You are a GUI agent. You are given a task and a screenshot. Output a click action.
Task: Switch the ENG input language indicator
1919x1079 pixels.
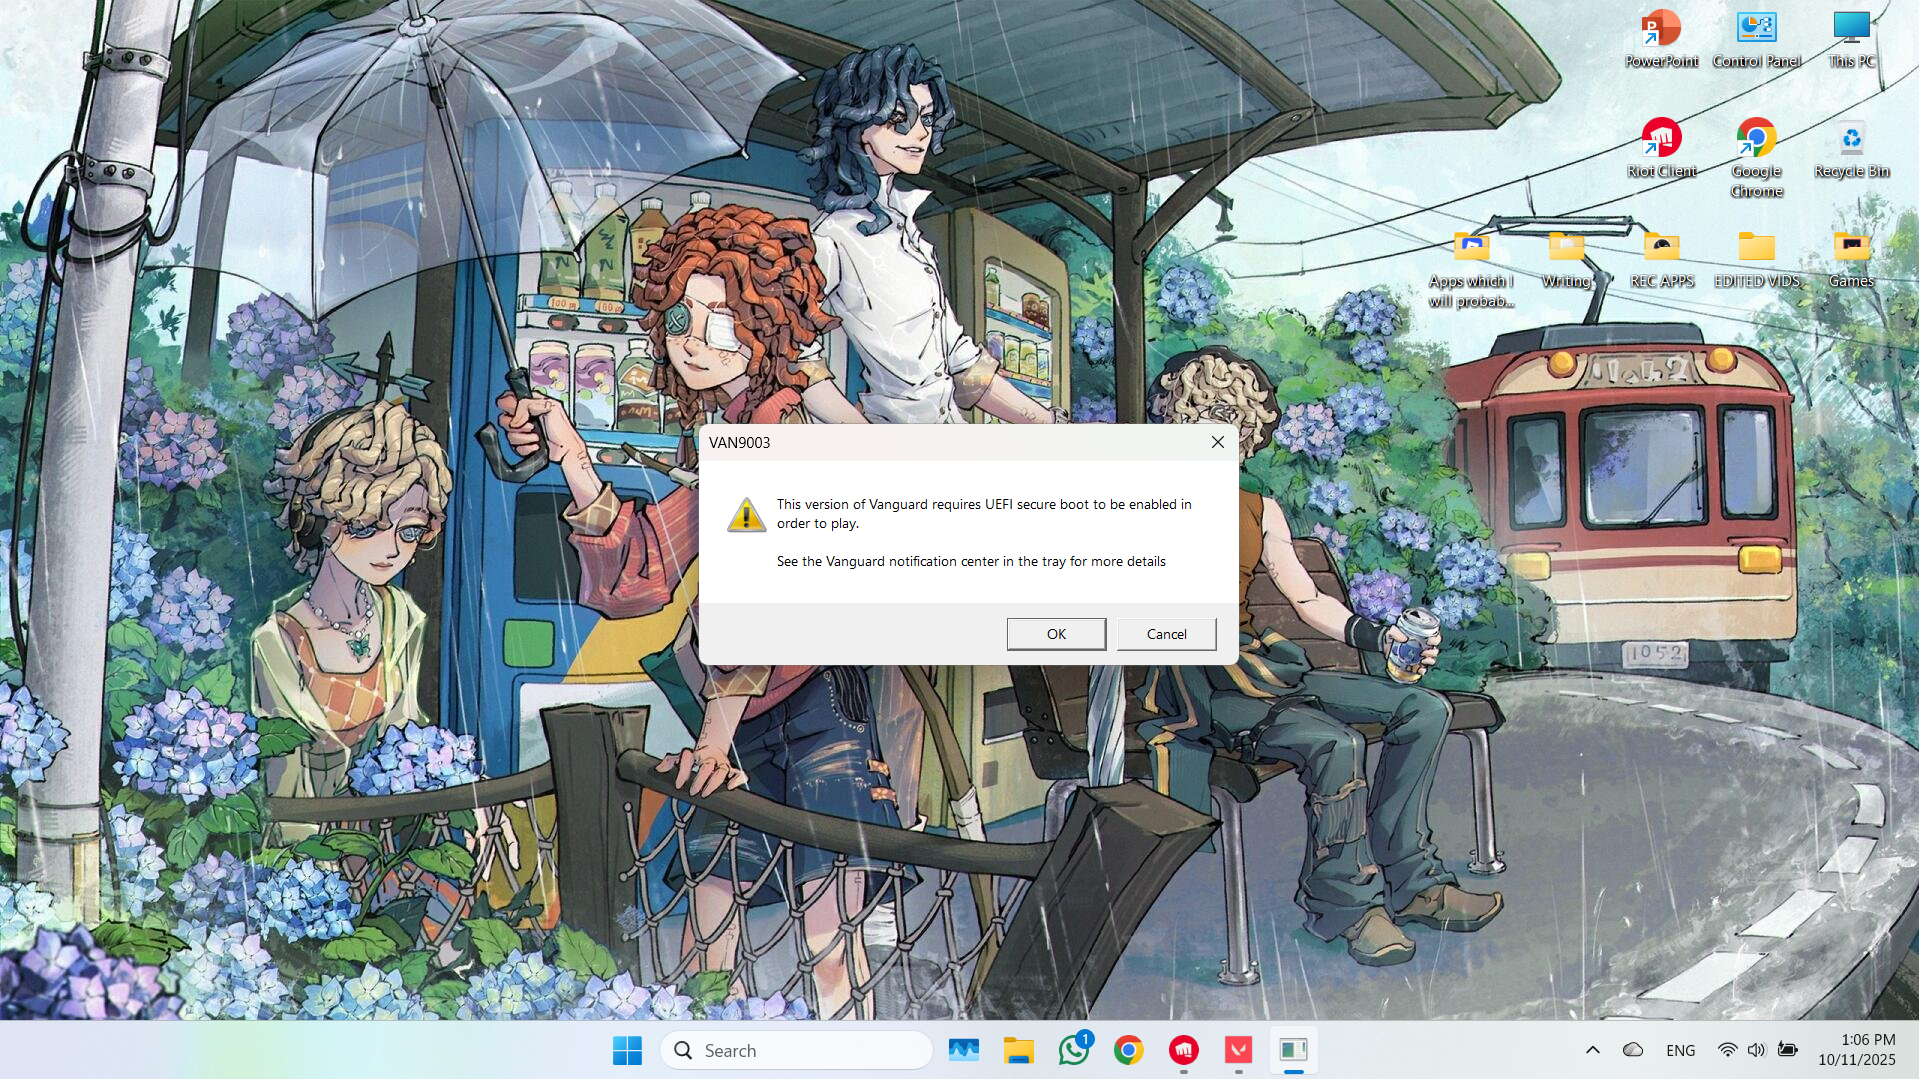[x=1681, y=1050]
